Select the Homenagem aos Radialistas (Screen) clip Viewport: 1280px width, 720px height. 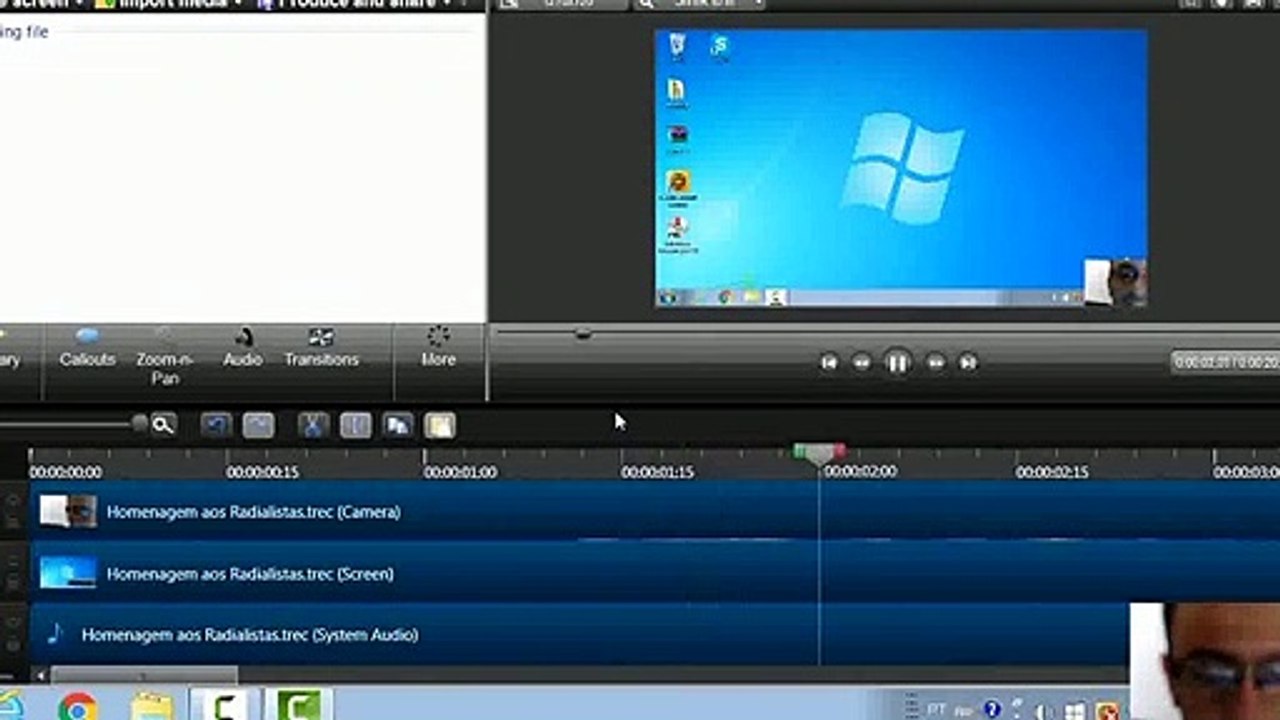pyautogui.click(x=655, y=573)
